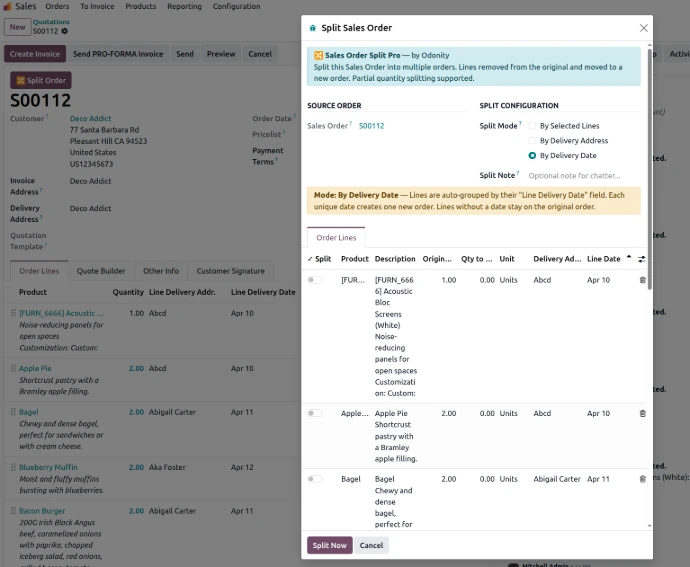Click the Split Now button
Image resolution: width=690 pixels, height=567 pixels.
coord(329,545)
